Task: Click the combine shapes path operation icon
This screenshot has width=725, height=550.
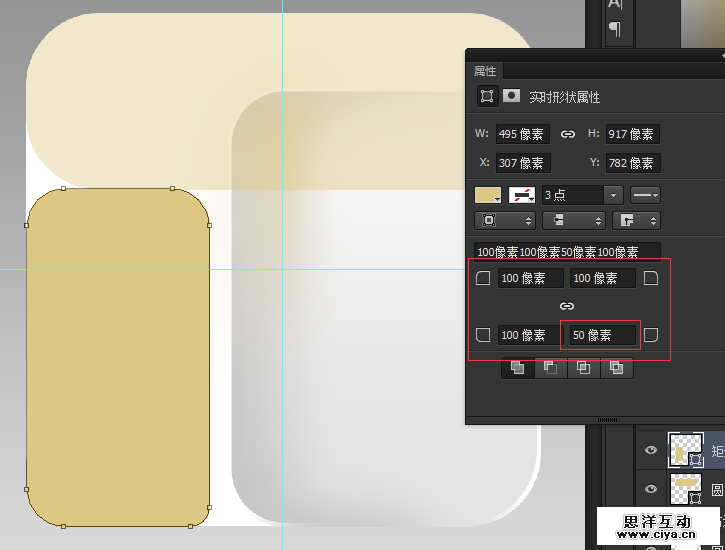Action: click(x=517, y=368)
